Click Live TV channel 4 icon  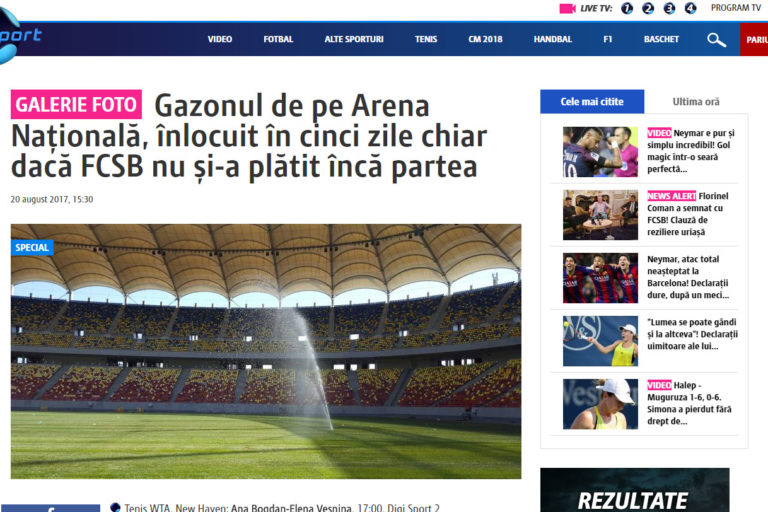[x=690, y=8]
